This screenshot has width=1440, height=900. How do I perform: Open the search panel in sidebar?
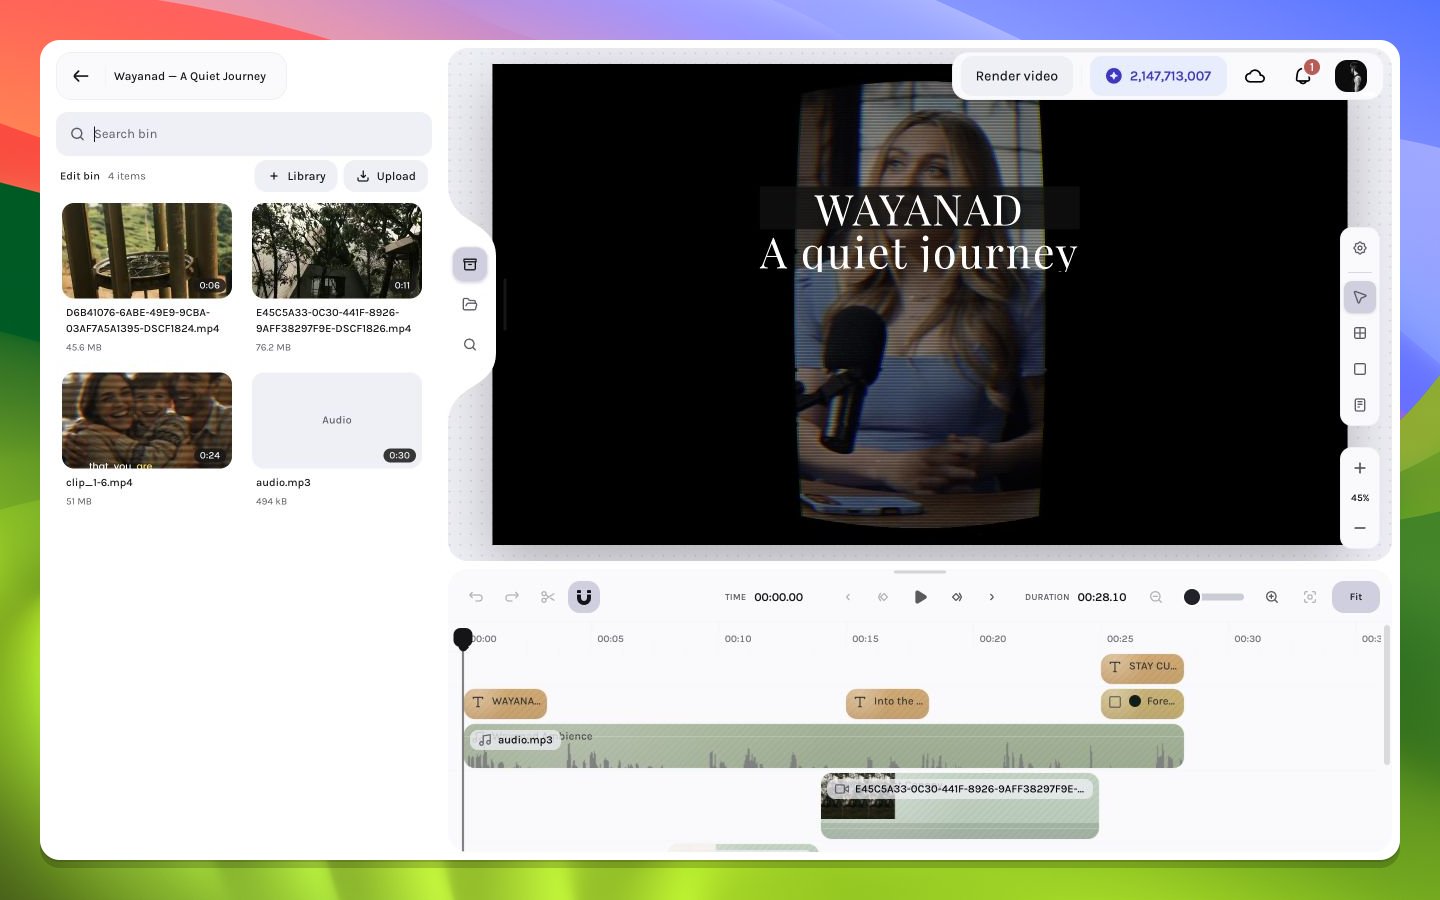pos(470,344)
